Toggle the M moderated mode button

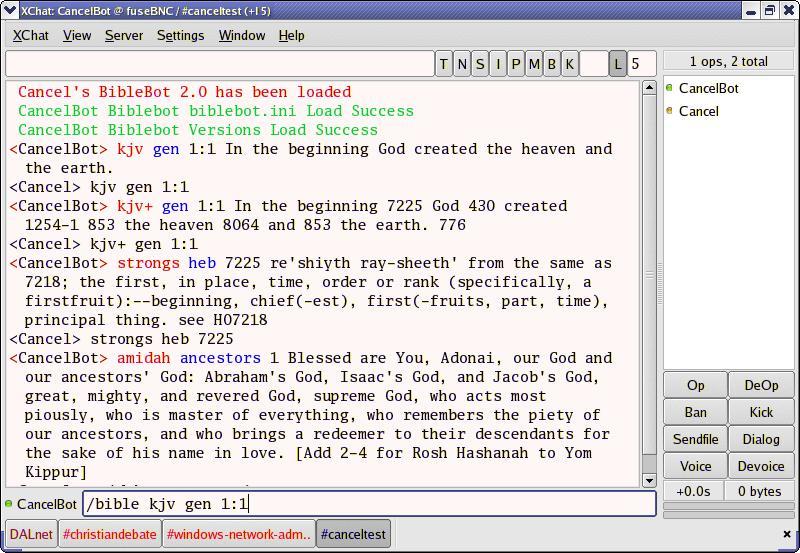(534, 64)
